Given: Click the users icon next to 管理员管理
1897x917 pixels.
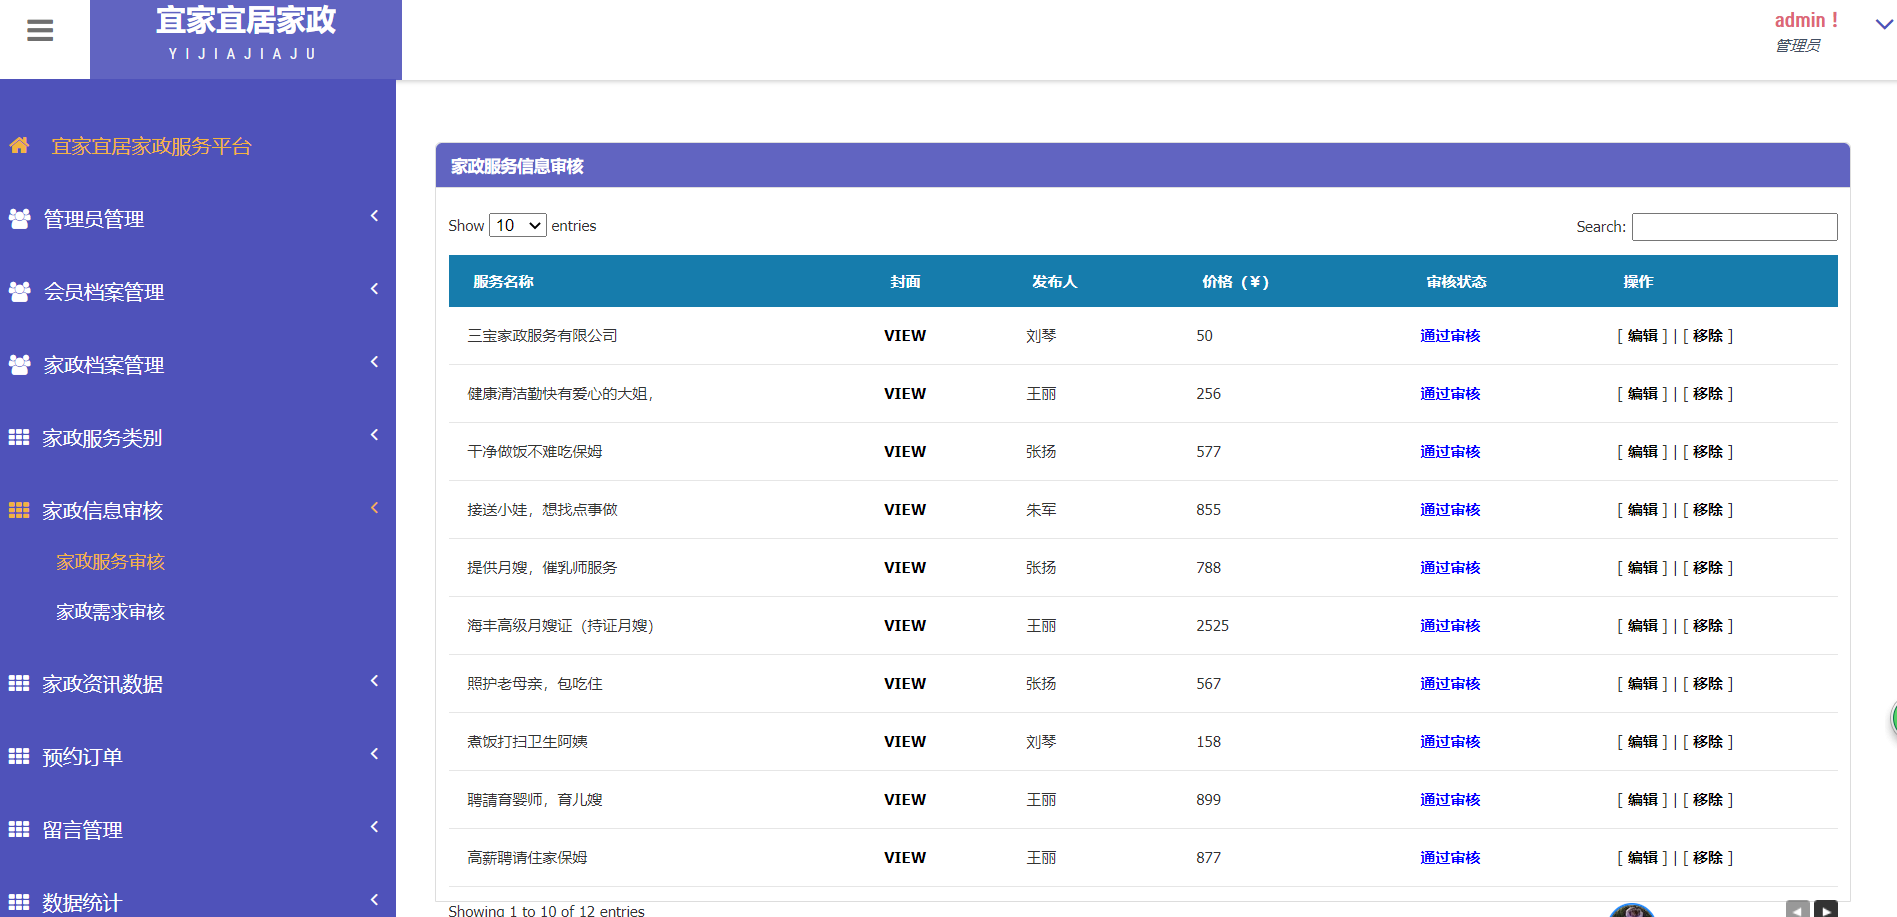Looking at the screenshot, I should [x=19, y=219].
